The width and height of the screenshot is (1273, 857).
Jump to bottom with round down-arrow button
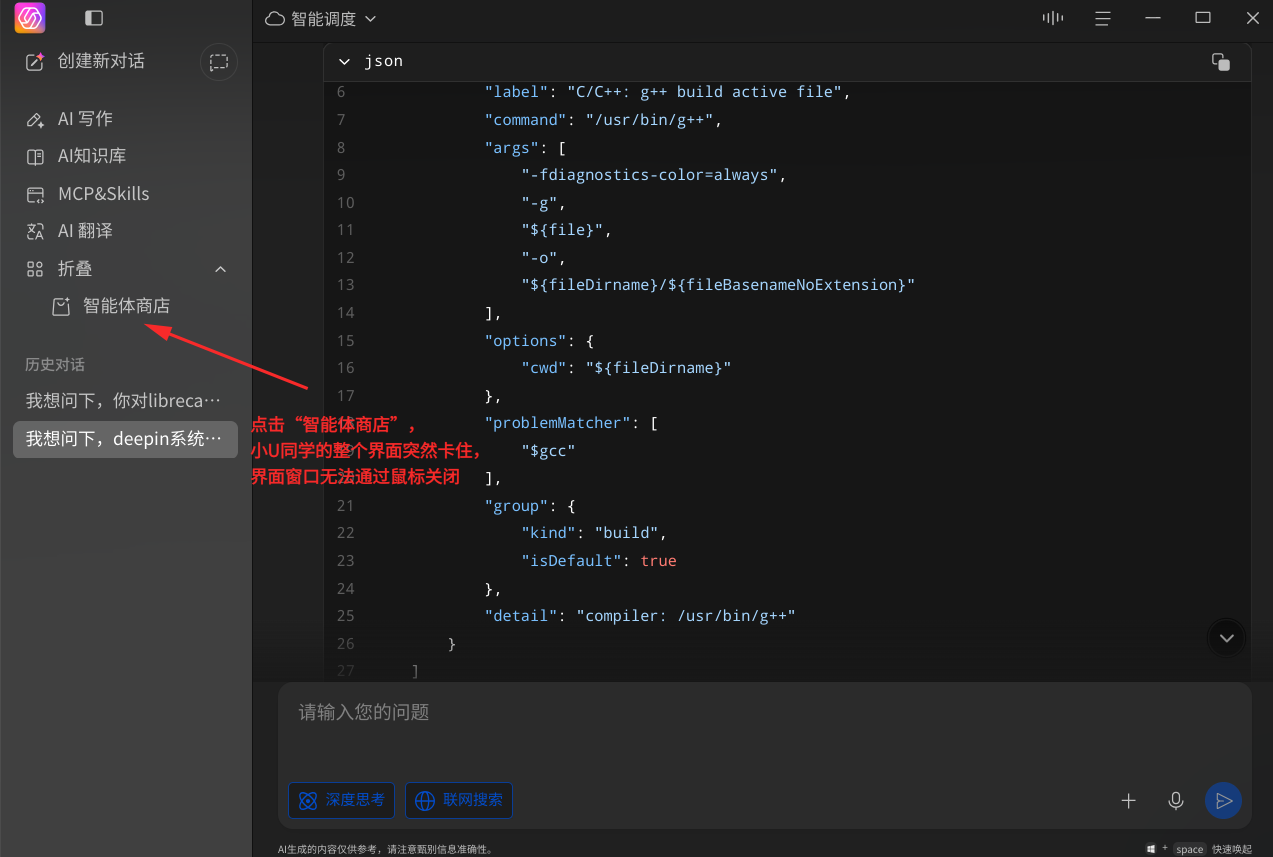[x=1227, y=638]
